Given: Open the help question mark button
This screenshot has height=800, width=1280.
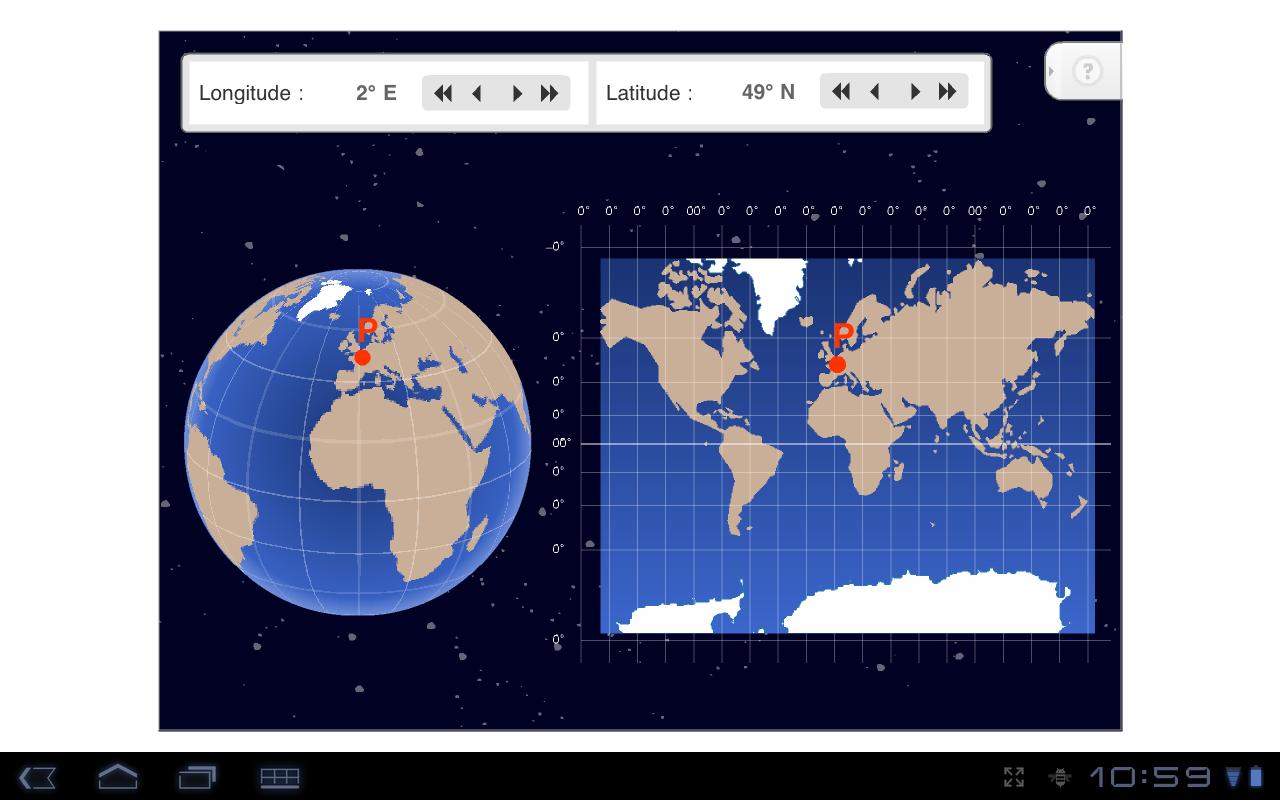Looking at the screenshot, I should pyautogui.click(x=1087, y=71).
